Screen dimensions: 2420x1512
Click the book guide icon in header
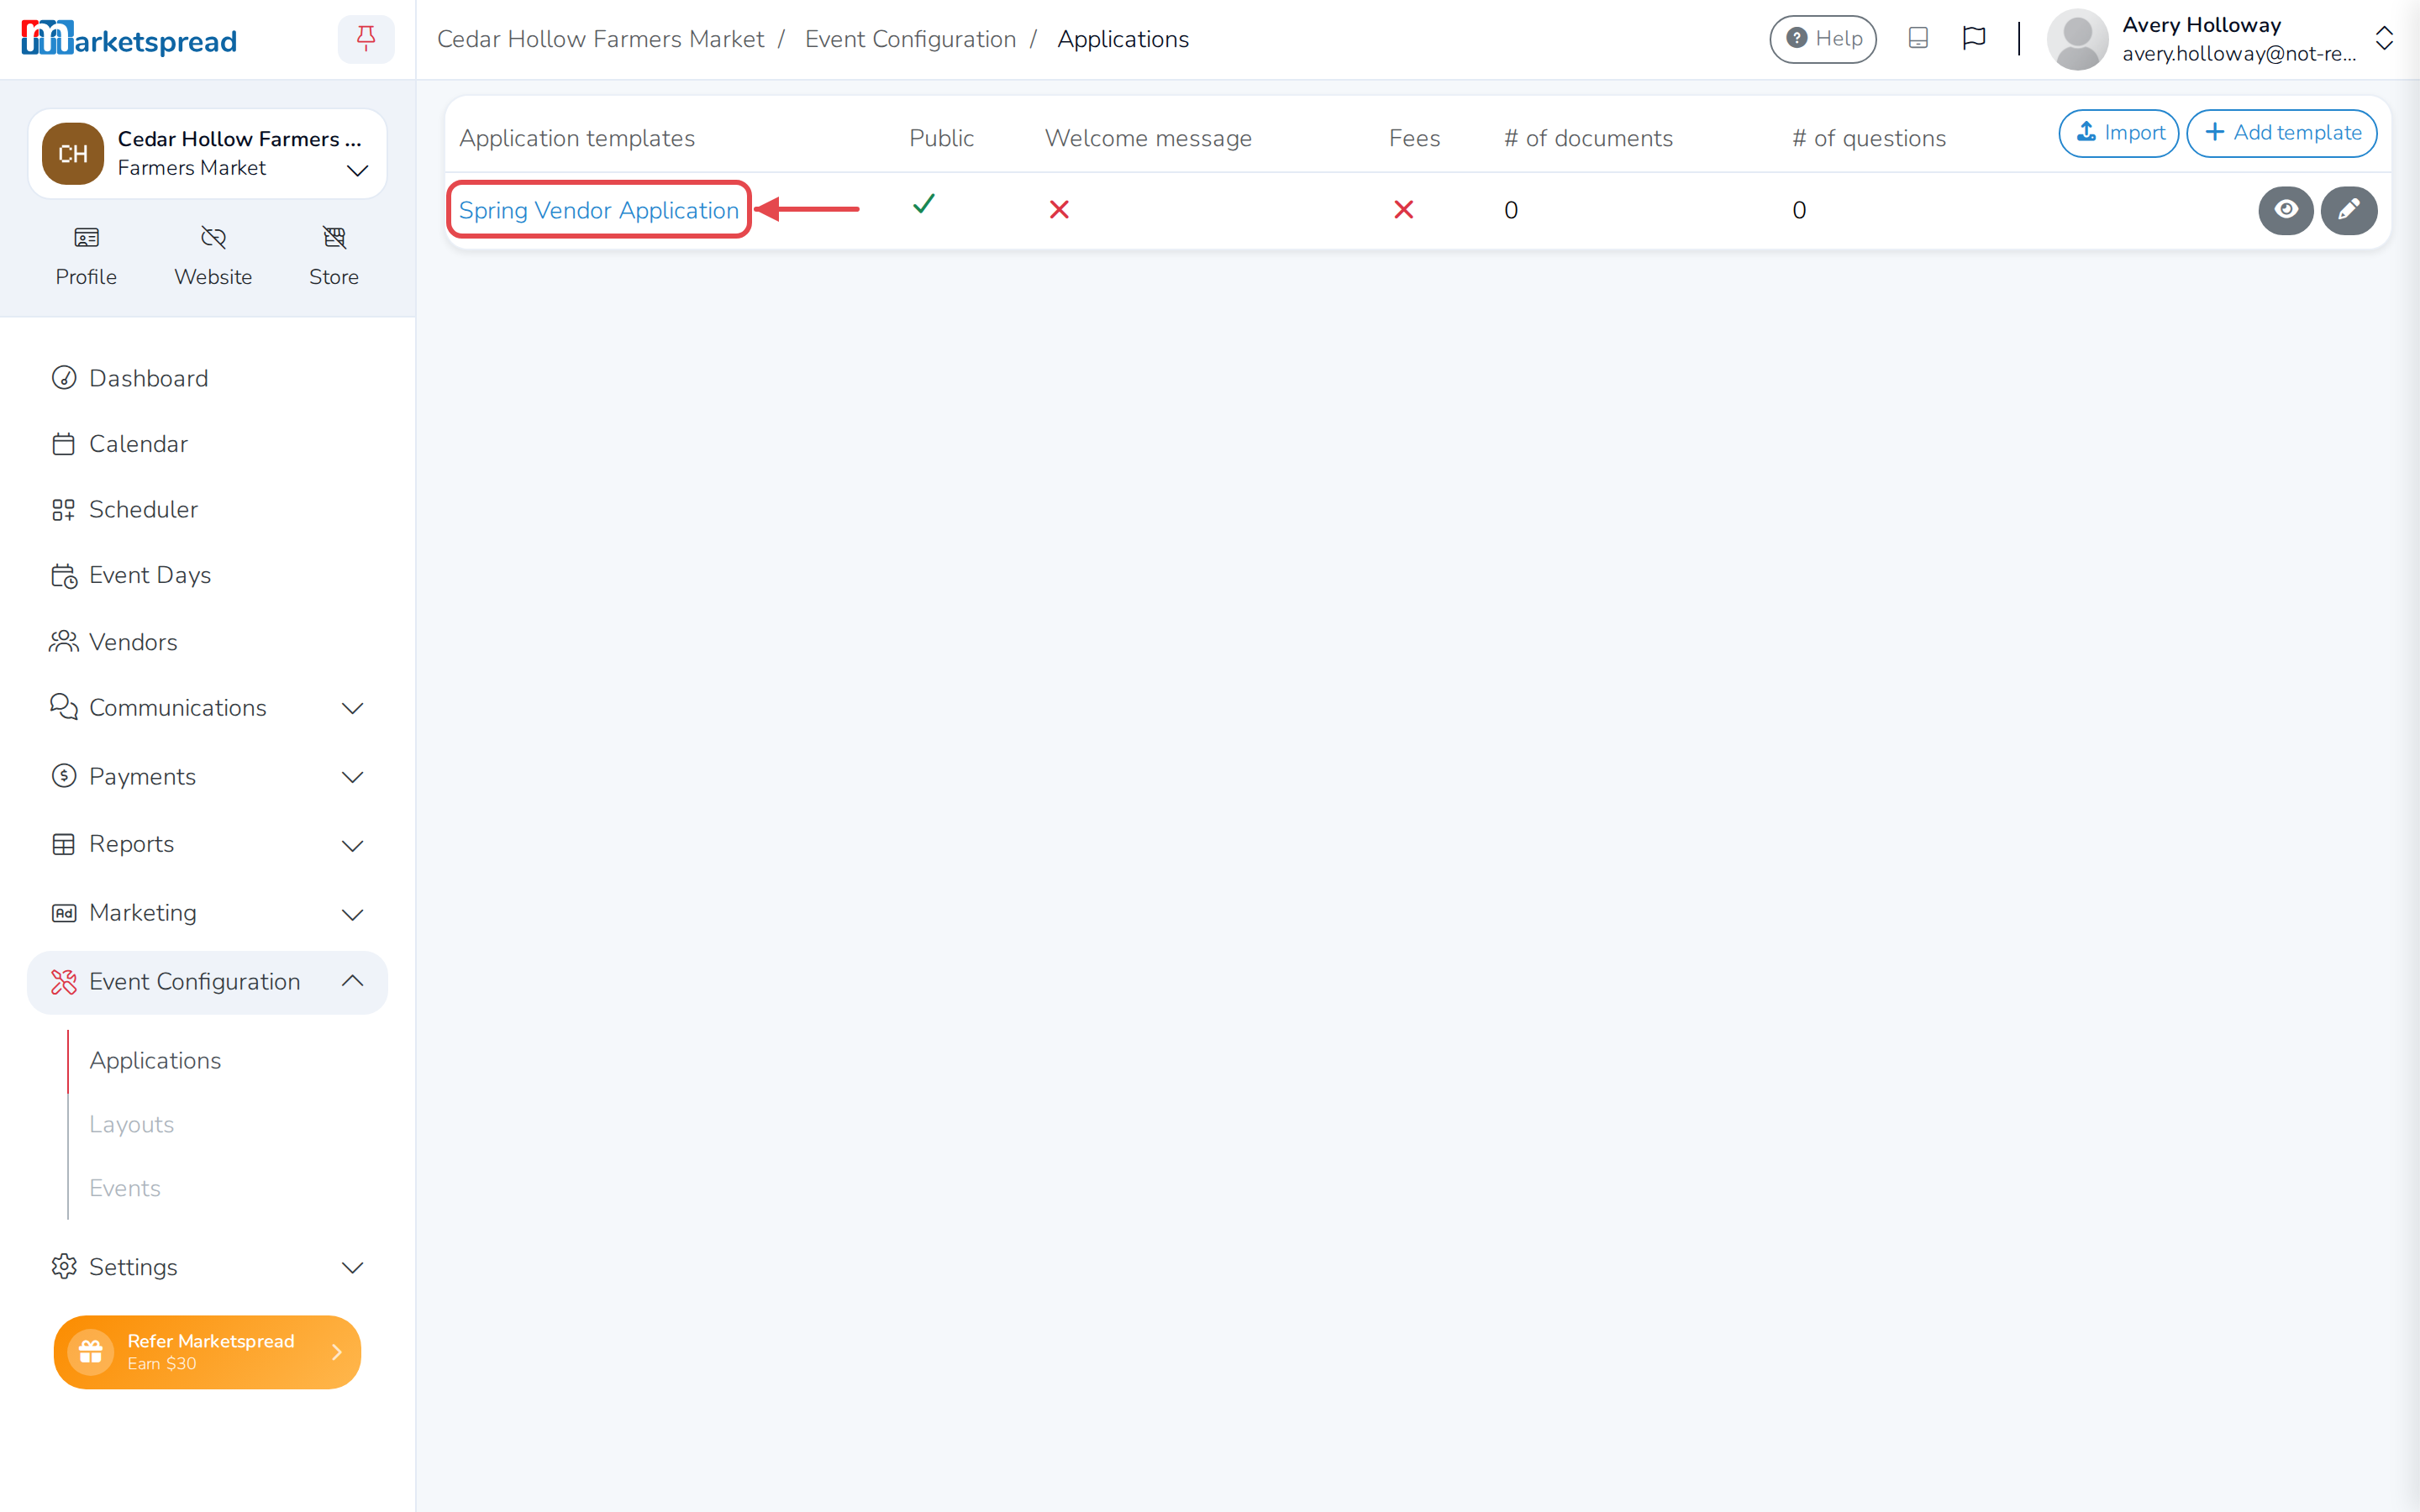tap(1918, 38)
